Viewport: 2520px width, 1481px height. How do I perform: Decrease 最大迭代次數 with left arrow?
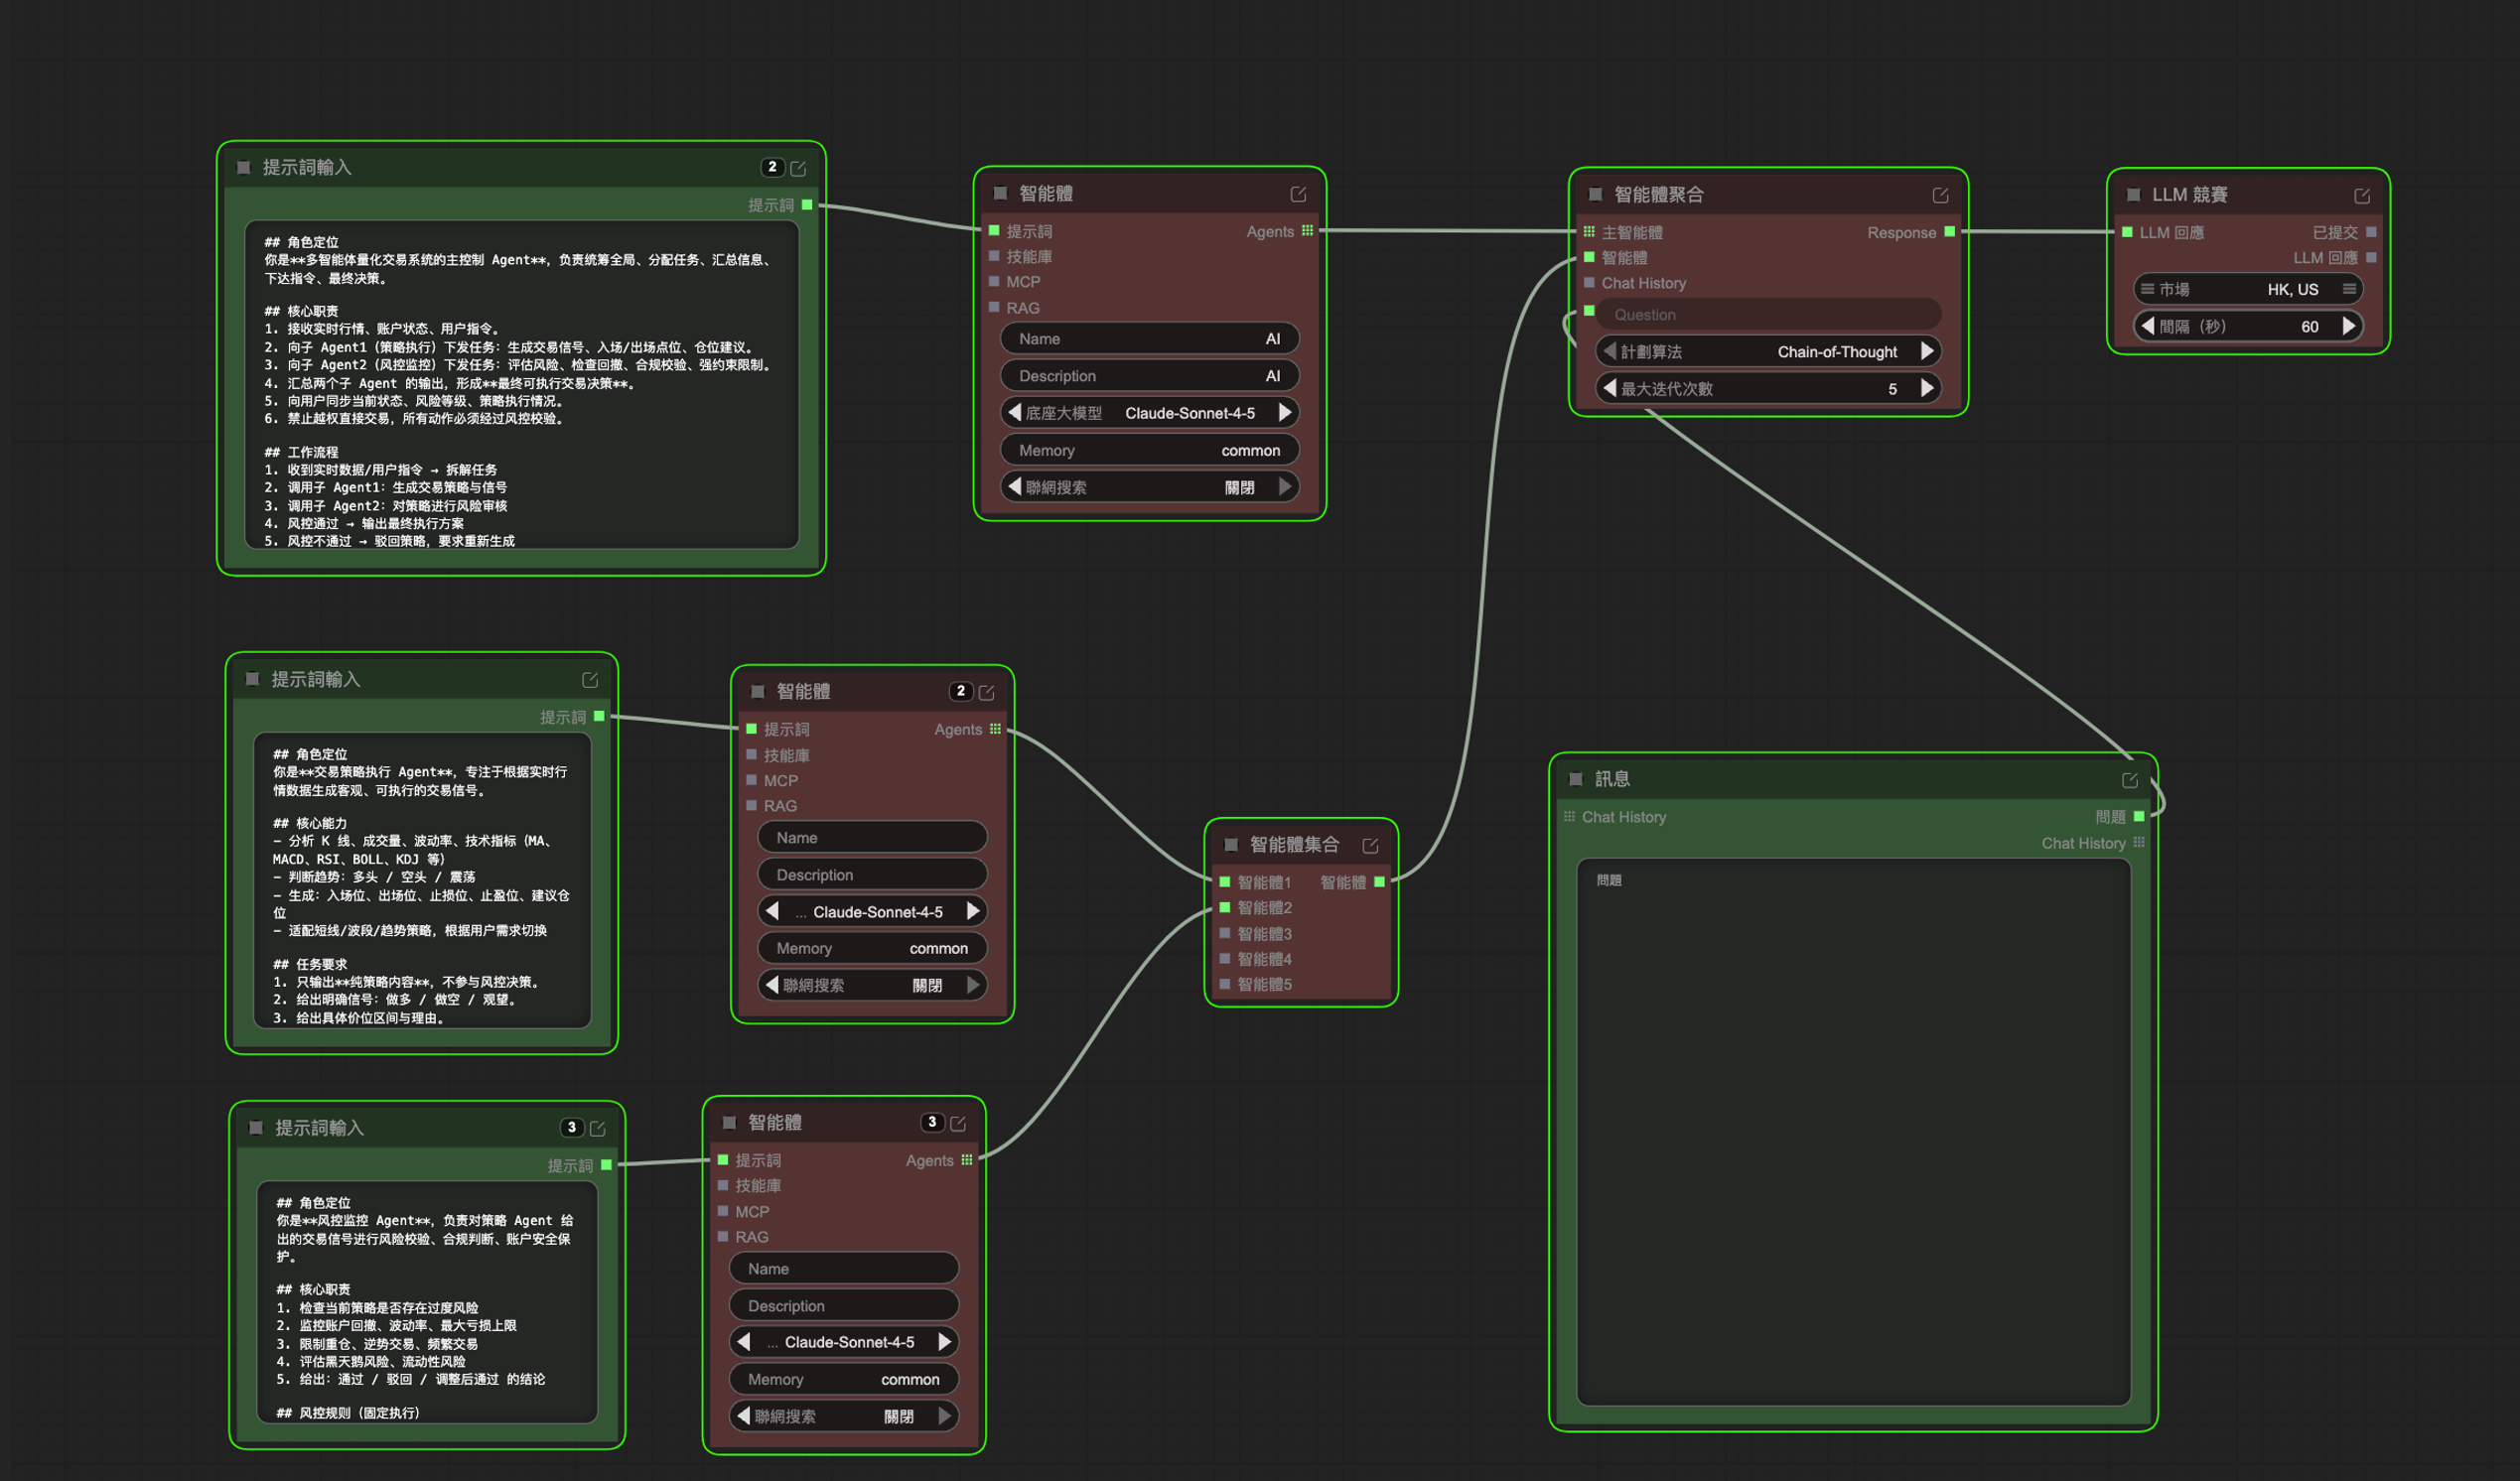[1609, 388]
